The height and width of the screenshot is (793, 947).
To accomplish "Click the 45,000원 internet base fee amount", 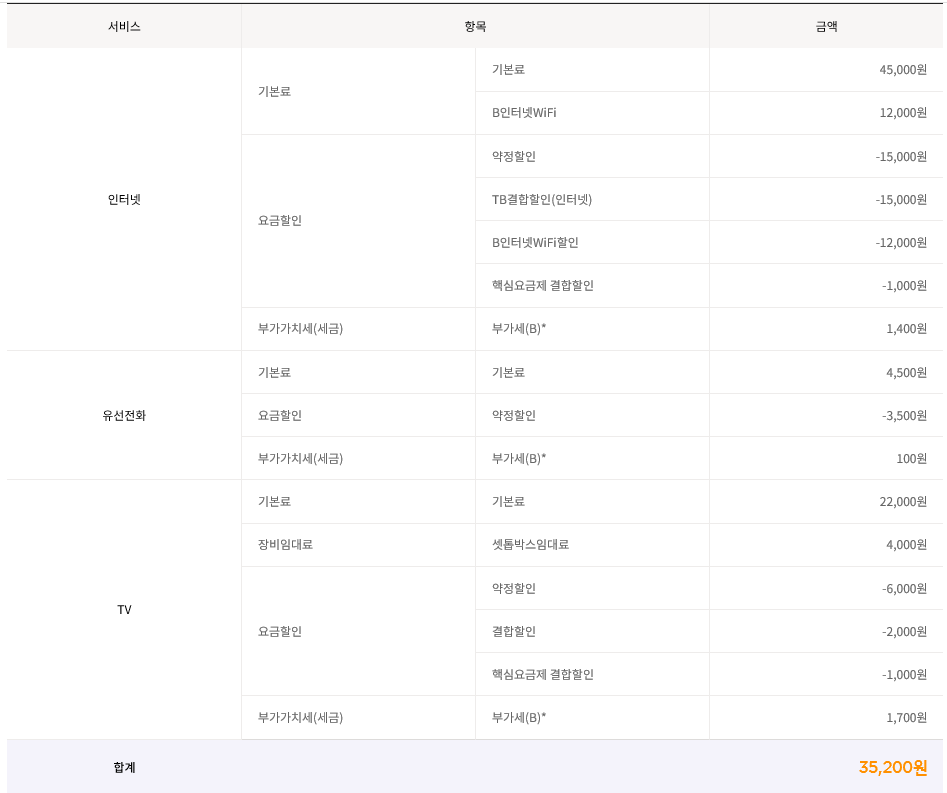I will (x=902, y=70).
